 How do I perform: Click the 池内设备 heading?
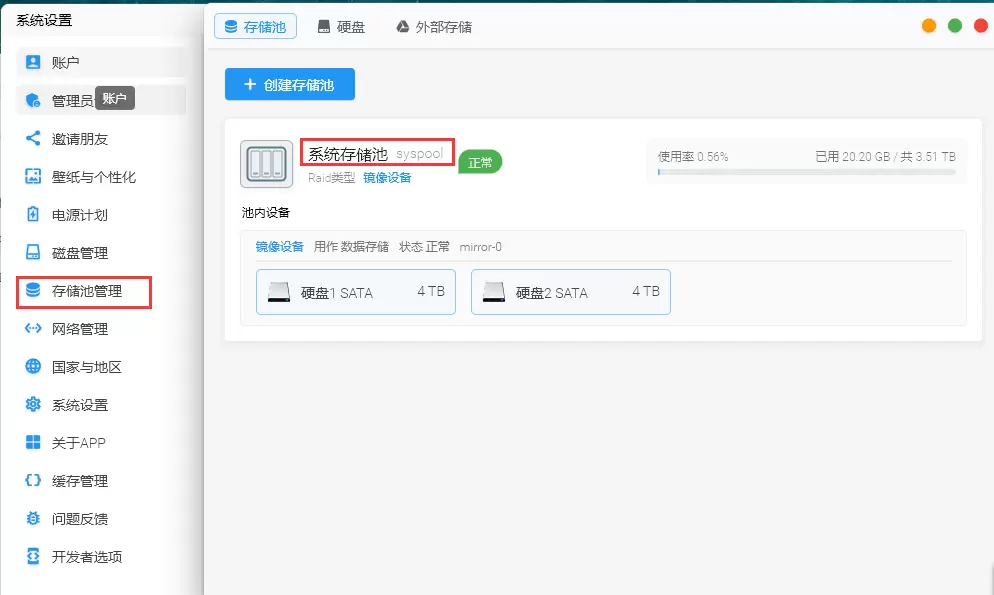tap(266, 212)
